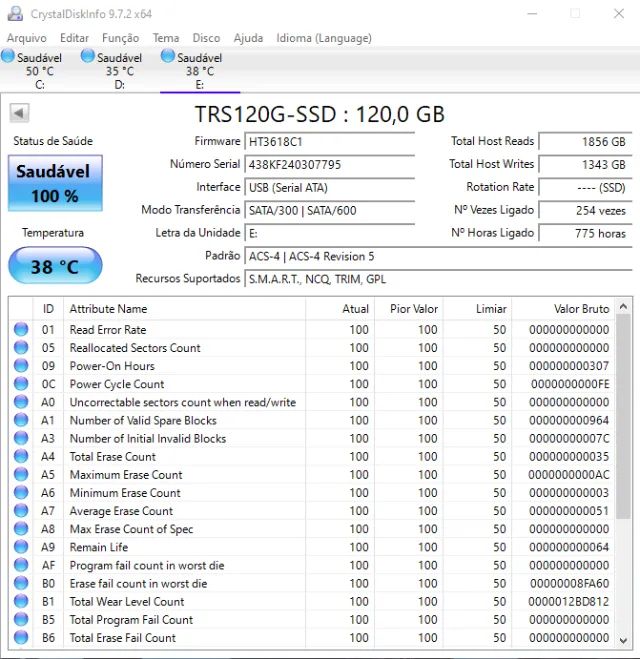Click the scroll down arrow of attribute list
640x659 pixels.
click(x=623, y=640)
